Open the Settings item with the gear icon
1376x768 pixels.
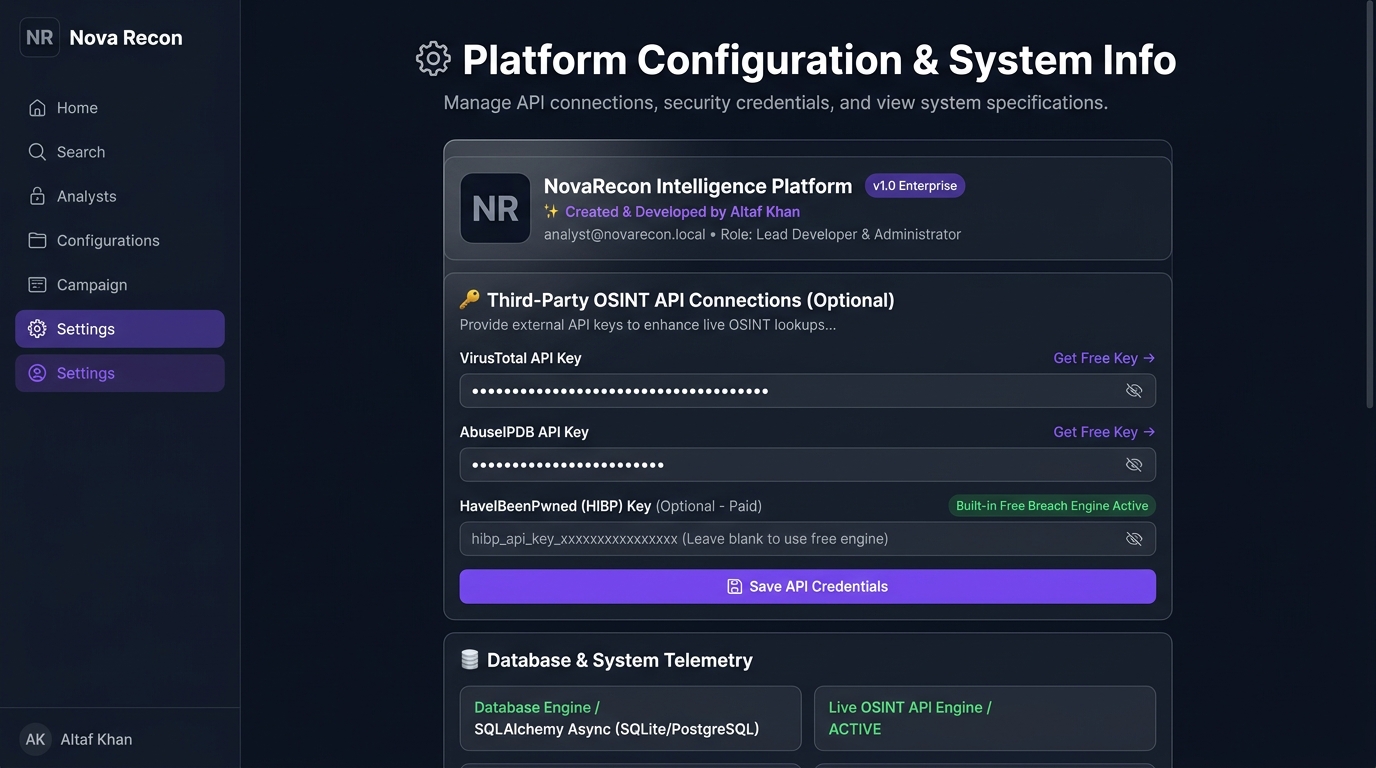[120, 329]
